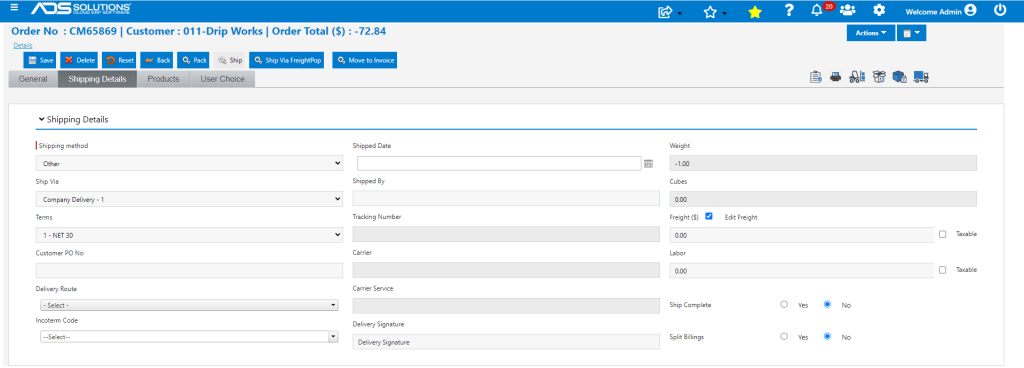
Task: Click the delivery truck icon
Action: coord(921,77)
